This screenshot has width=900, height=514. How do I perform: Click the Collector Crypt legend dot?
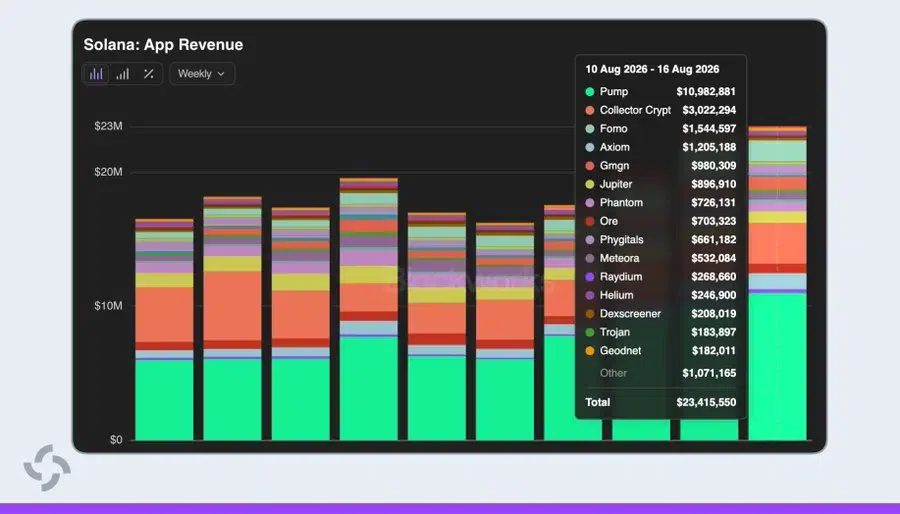[589, 110]
